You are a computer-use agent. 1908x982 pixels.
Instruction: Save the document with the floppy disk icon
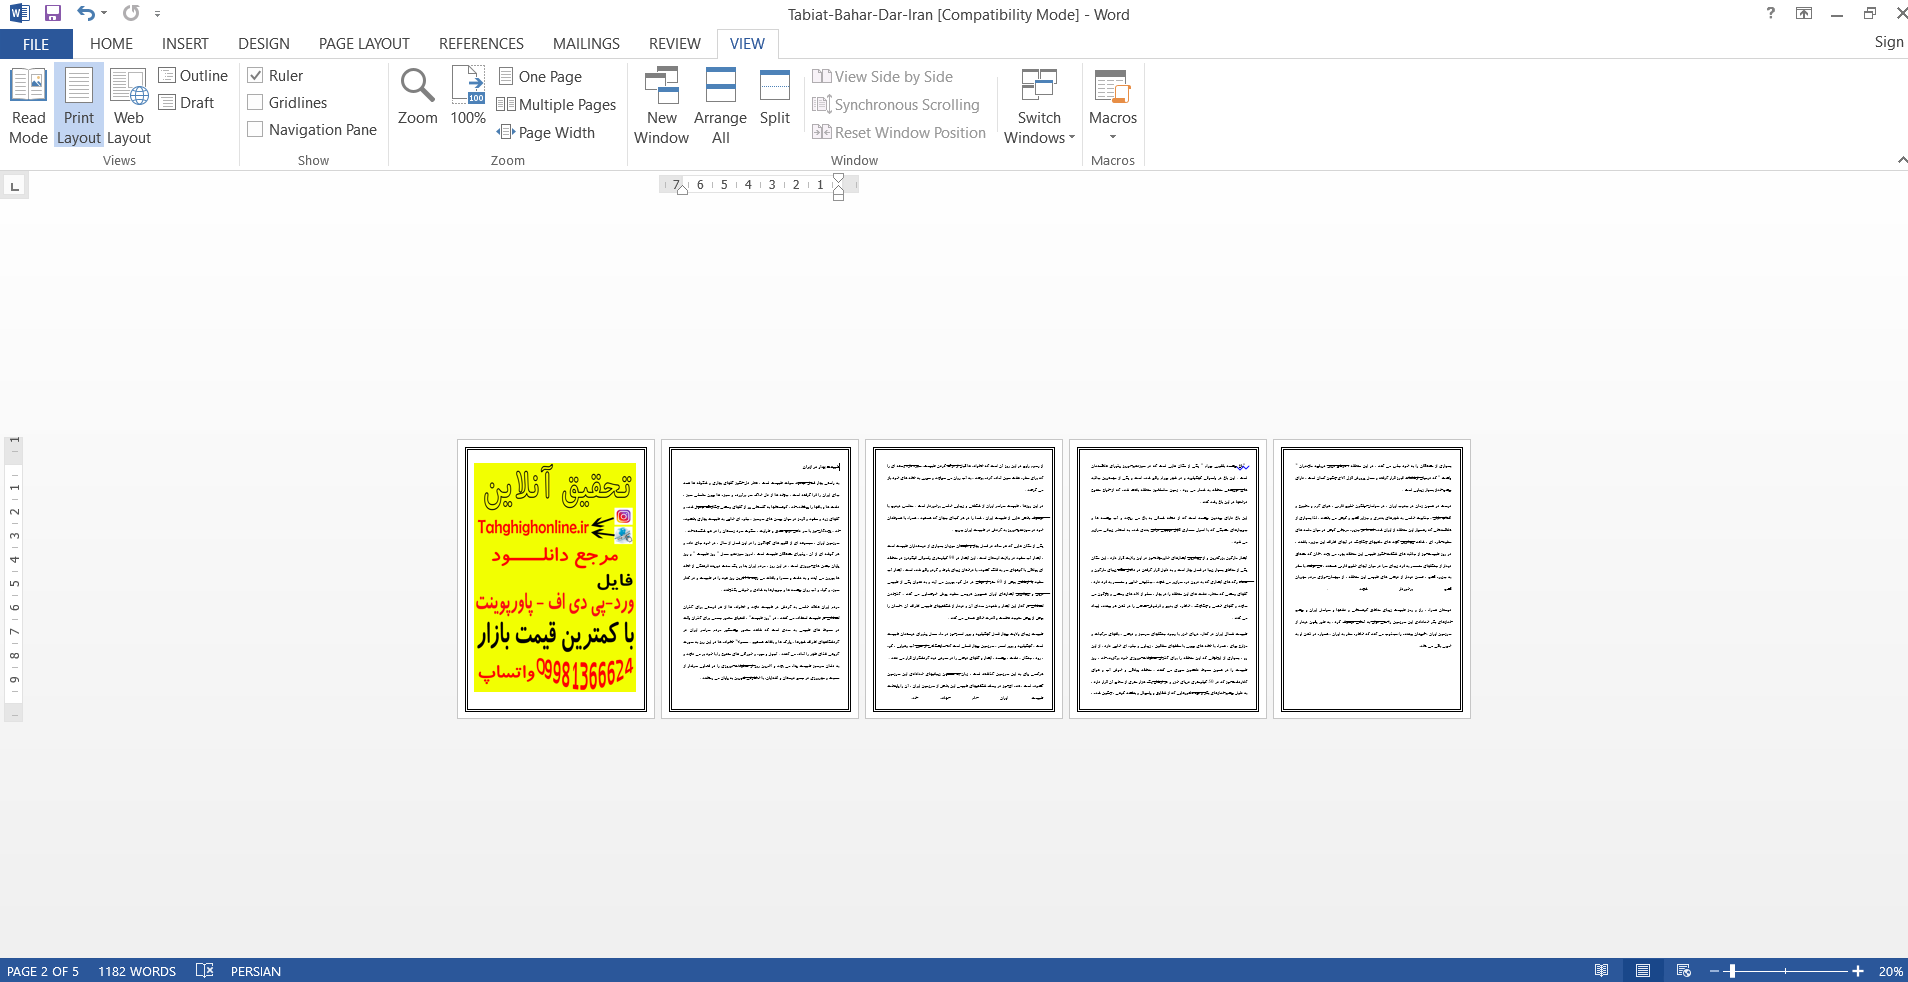pyautogui.click(x=53, y=13)
